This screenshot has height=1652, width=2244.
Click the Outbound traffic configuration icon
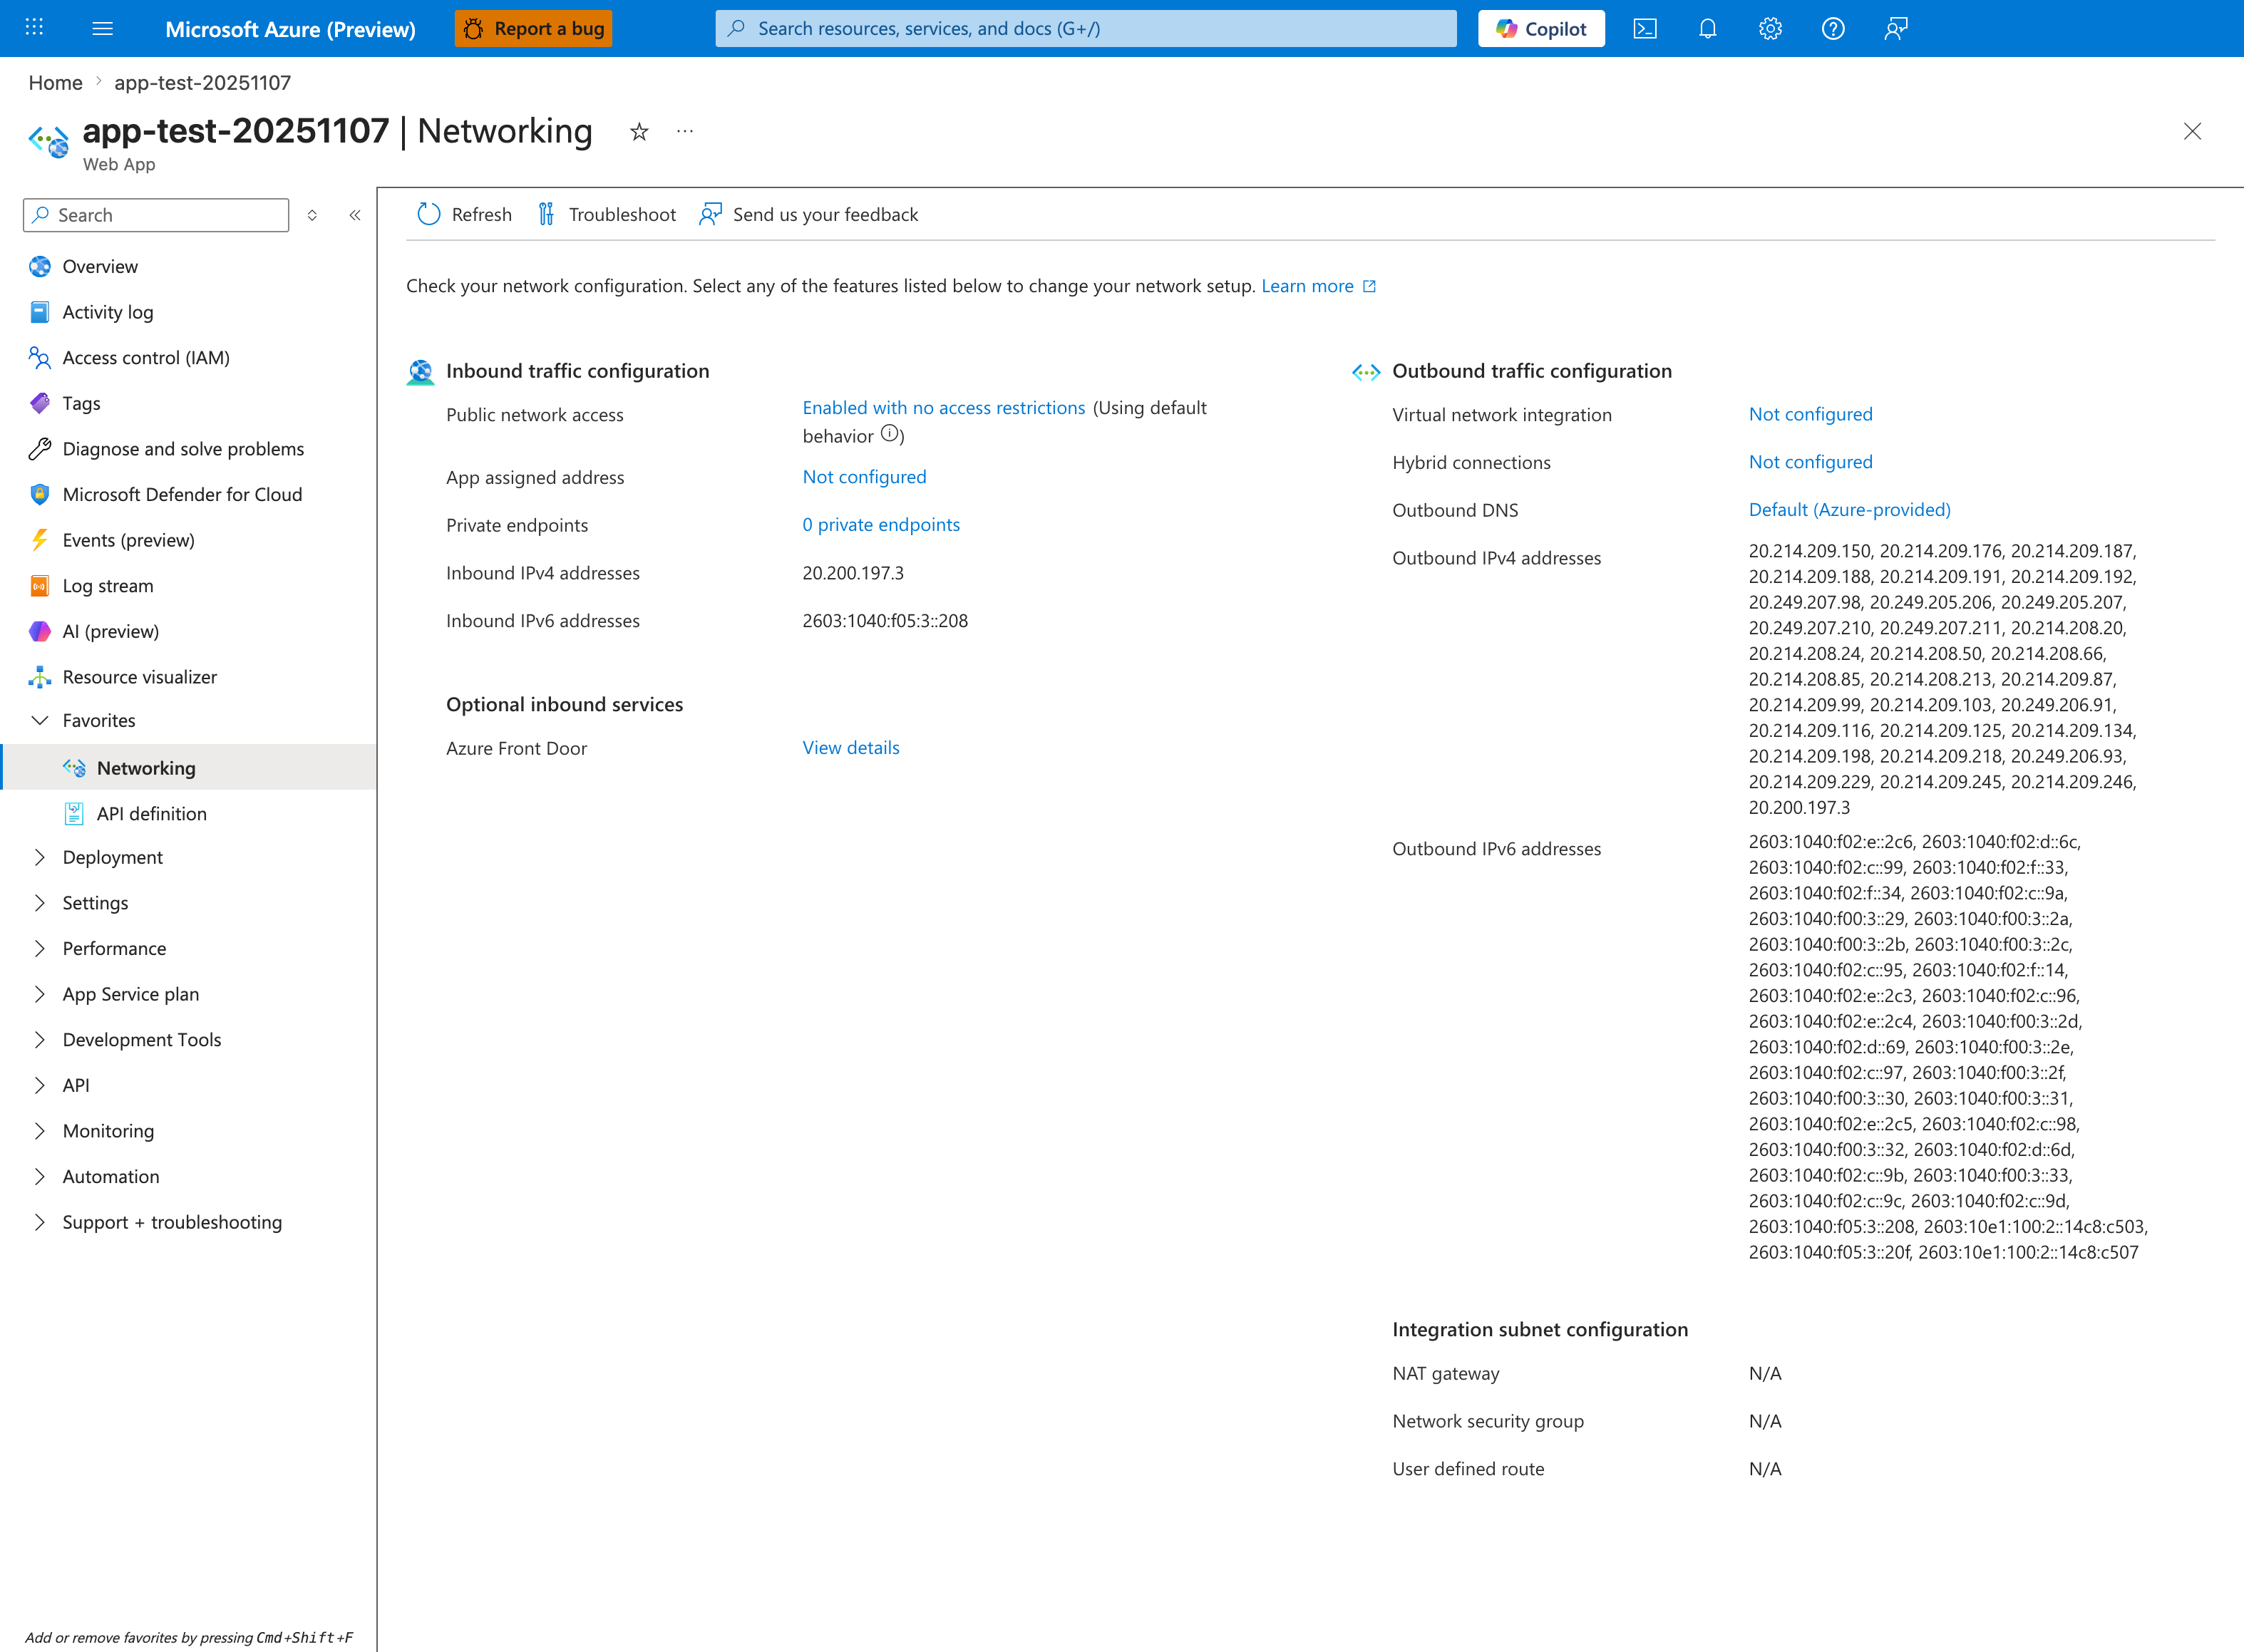click(x=1366, y=372)
